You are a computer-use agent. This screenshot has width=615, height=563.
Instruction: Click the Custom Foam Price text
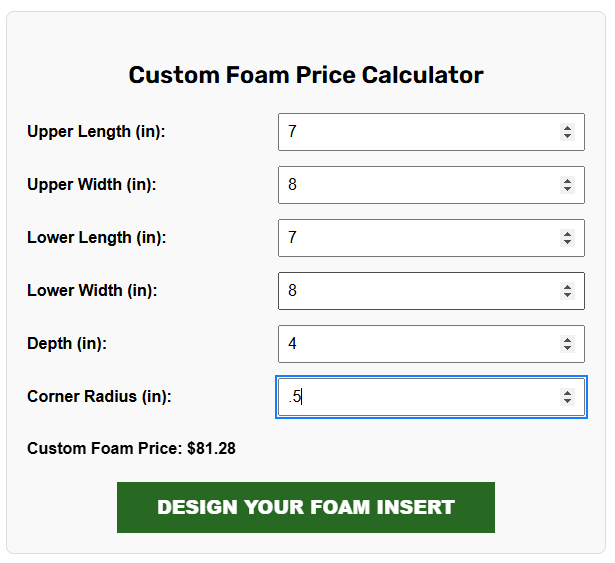(x=131, y=449)
